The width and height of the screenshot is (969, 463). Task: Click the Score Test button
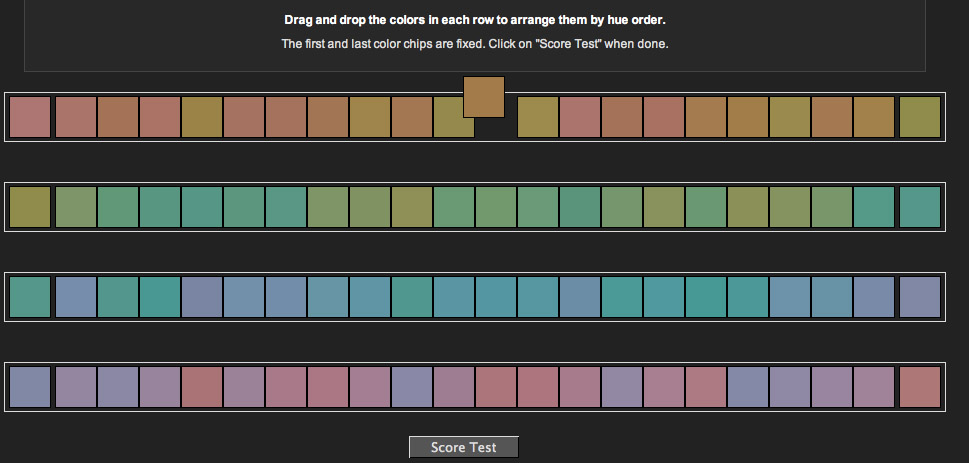point(463,447)
